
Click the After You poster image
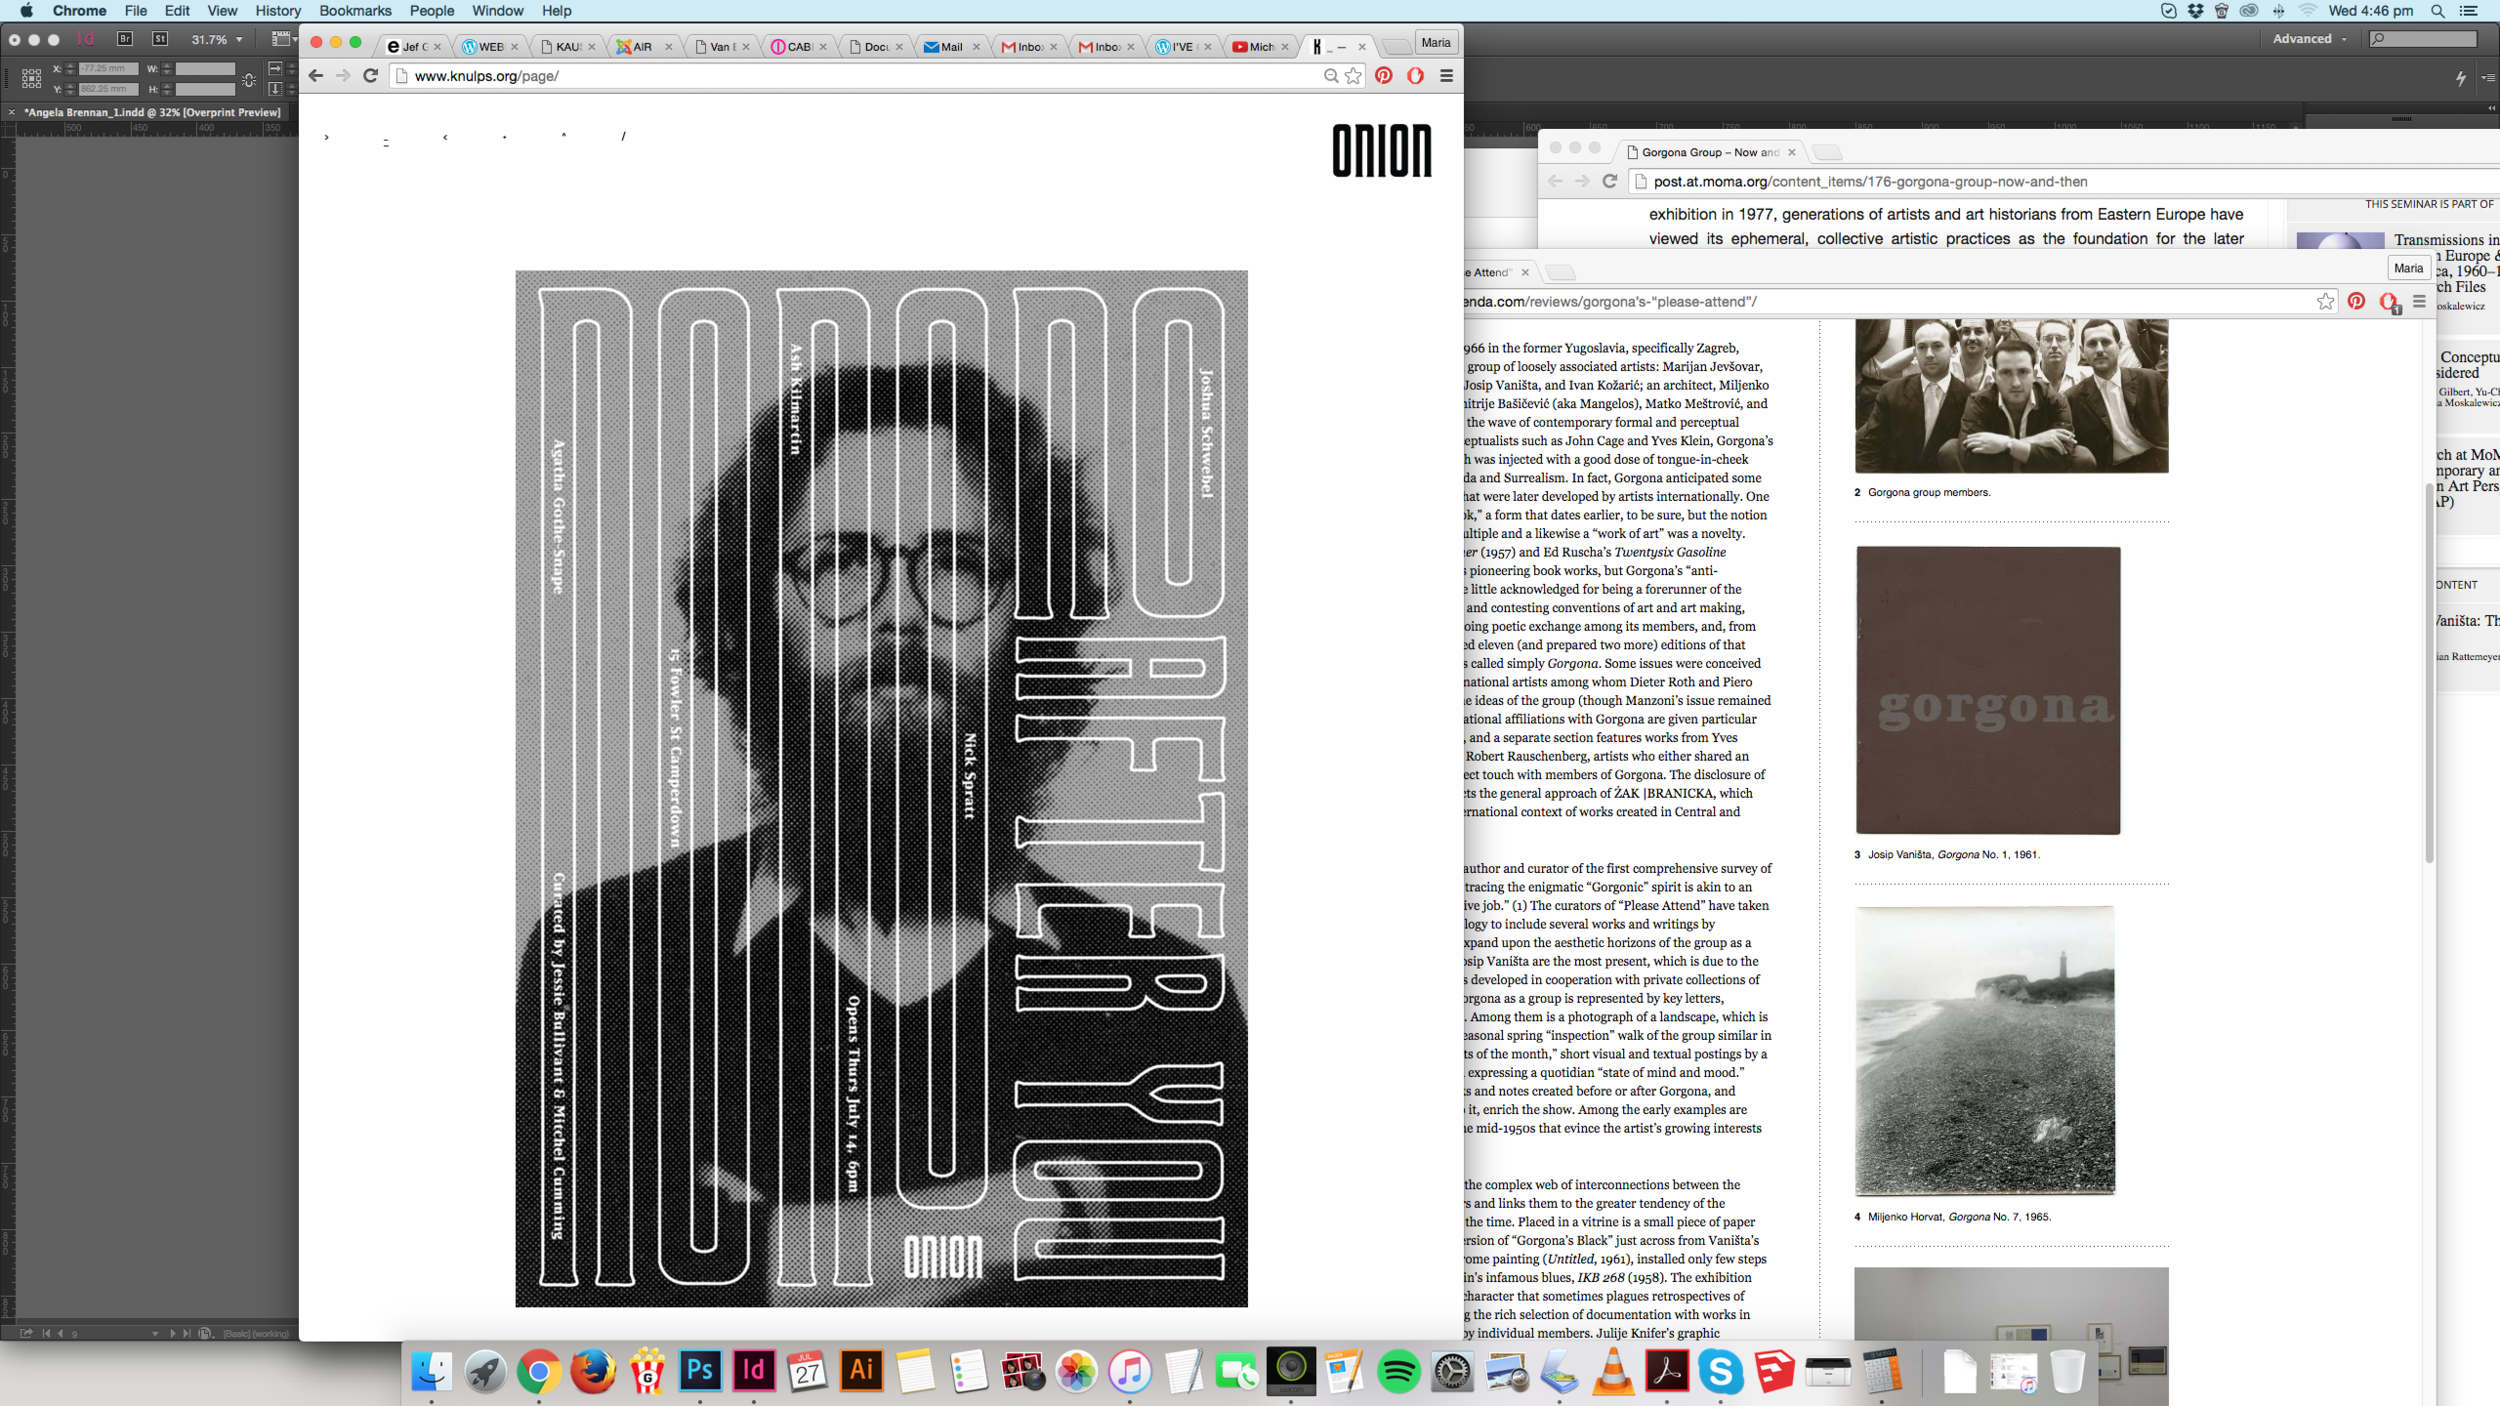click(881, 788)
